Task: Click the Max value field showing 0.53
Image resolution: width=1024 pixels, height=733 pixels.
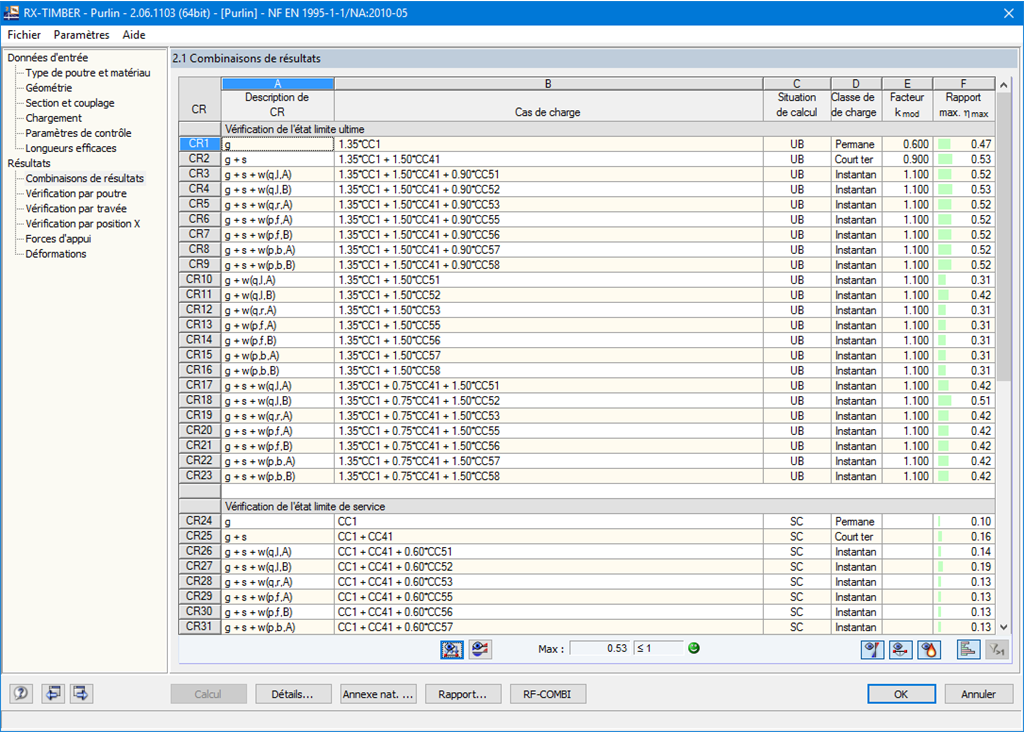Action: tap(600, 648)
